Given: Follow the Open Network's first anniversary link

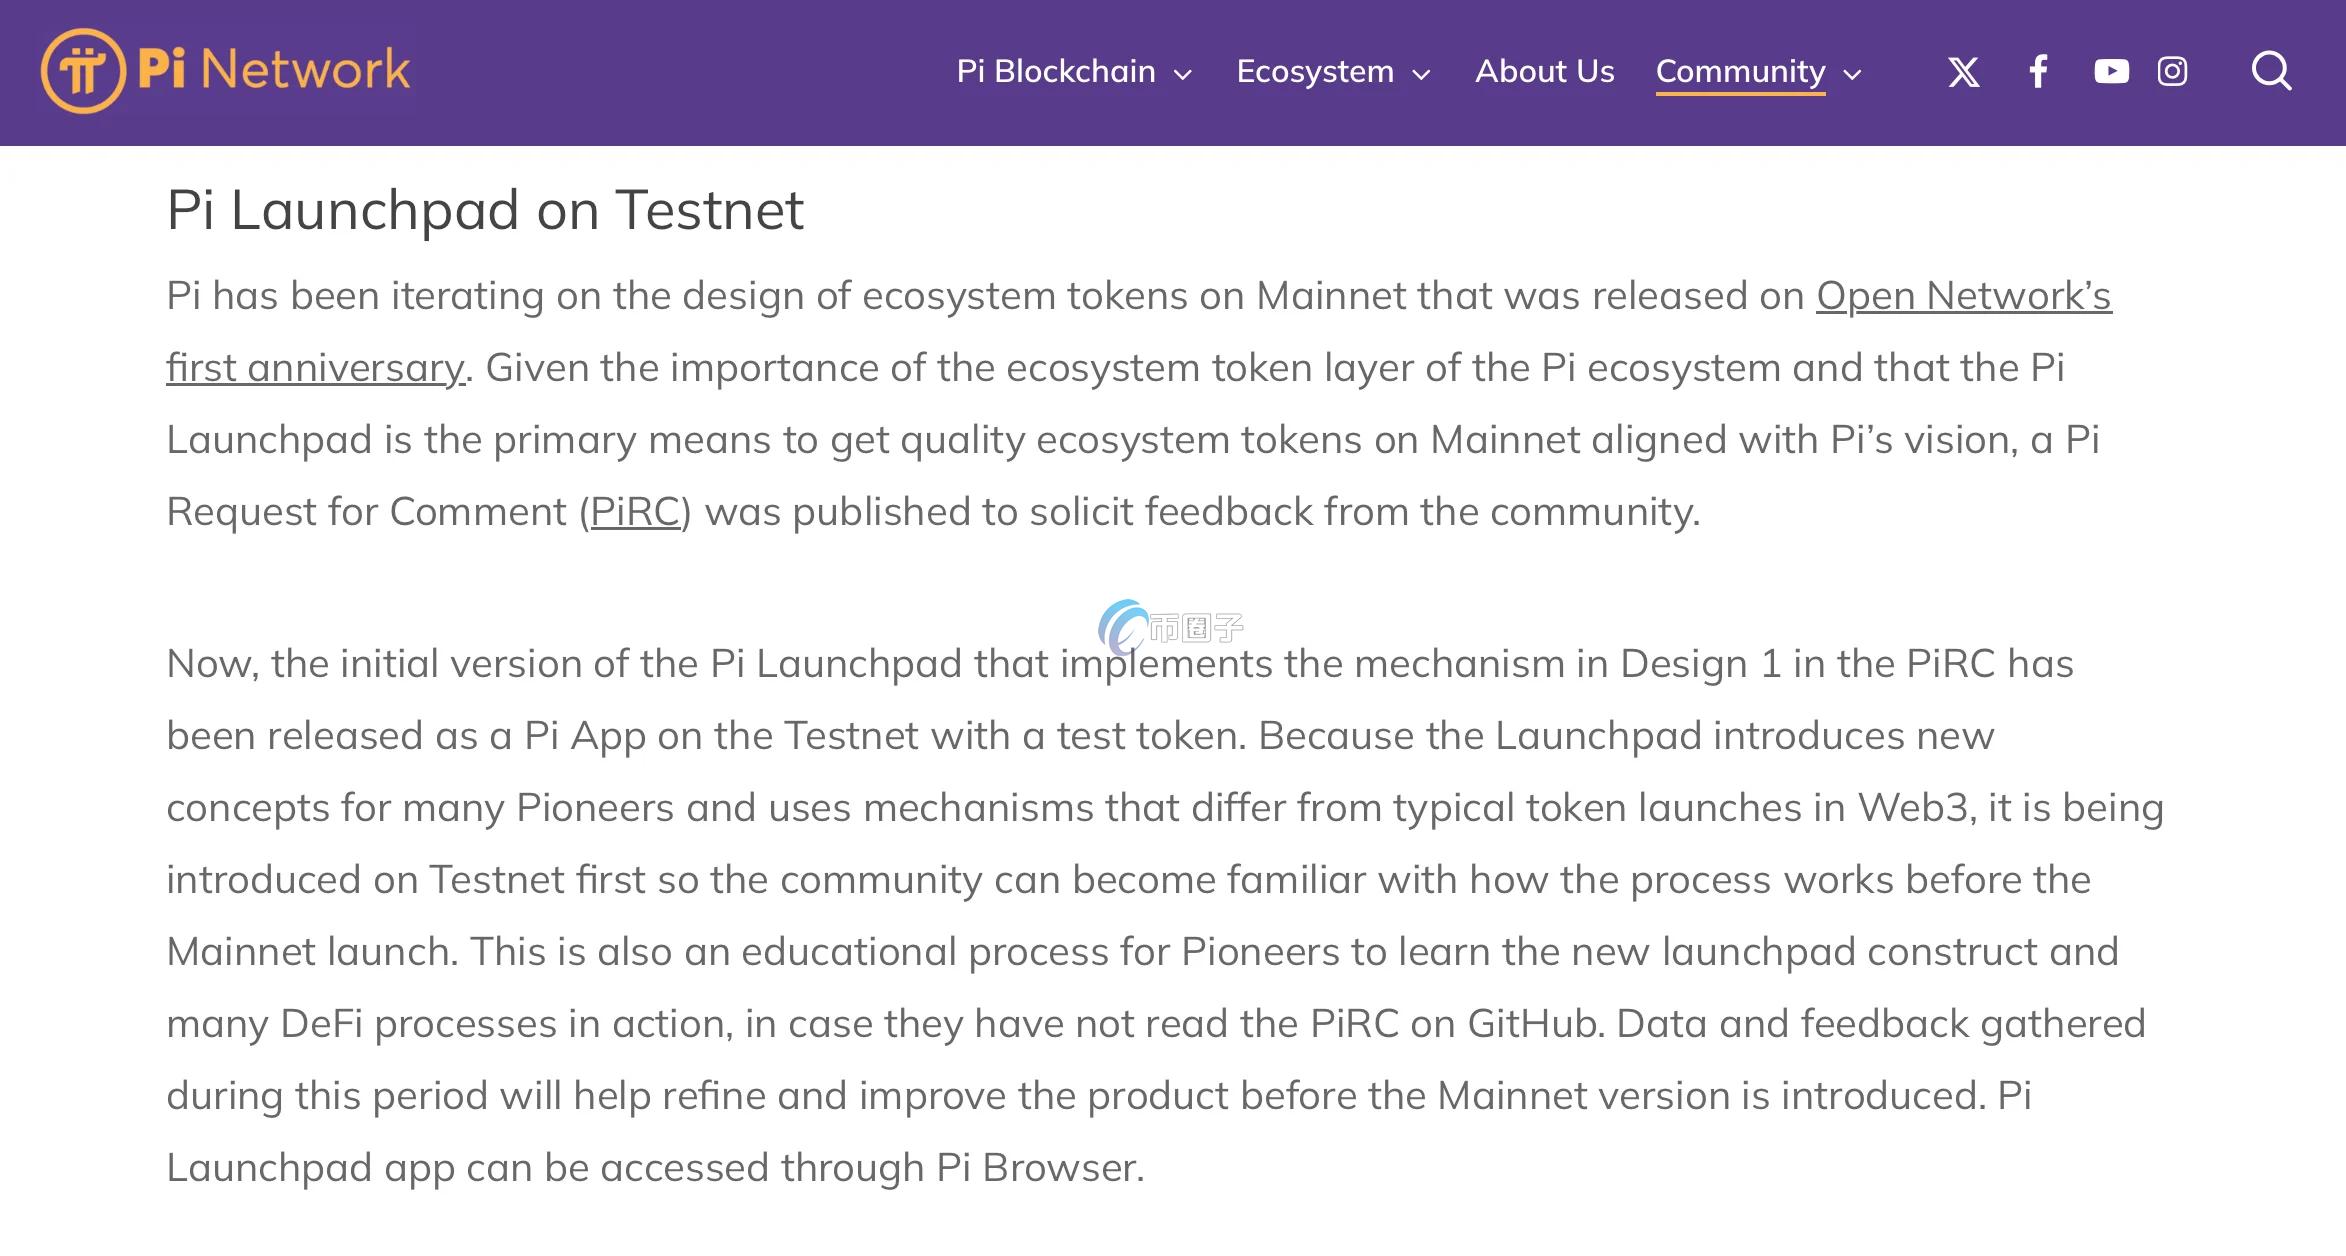Looking at the screenshot, I should (x=1963, y=296).
